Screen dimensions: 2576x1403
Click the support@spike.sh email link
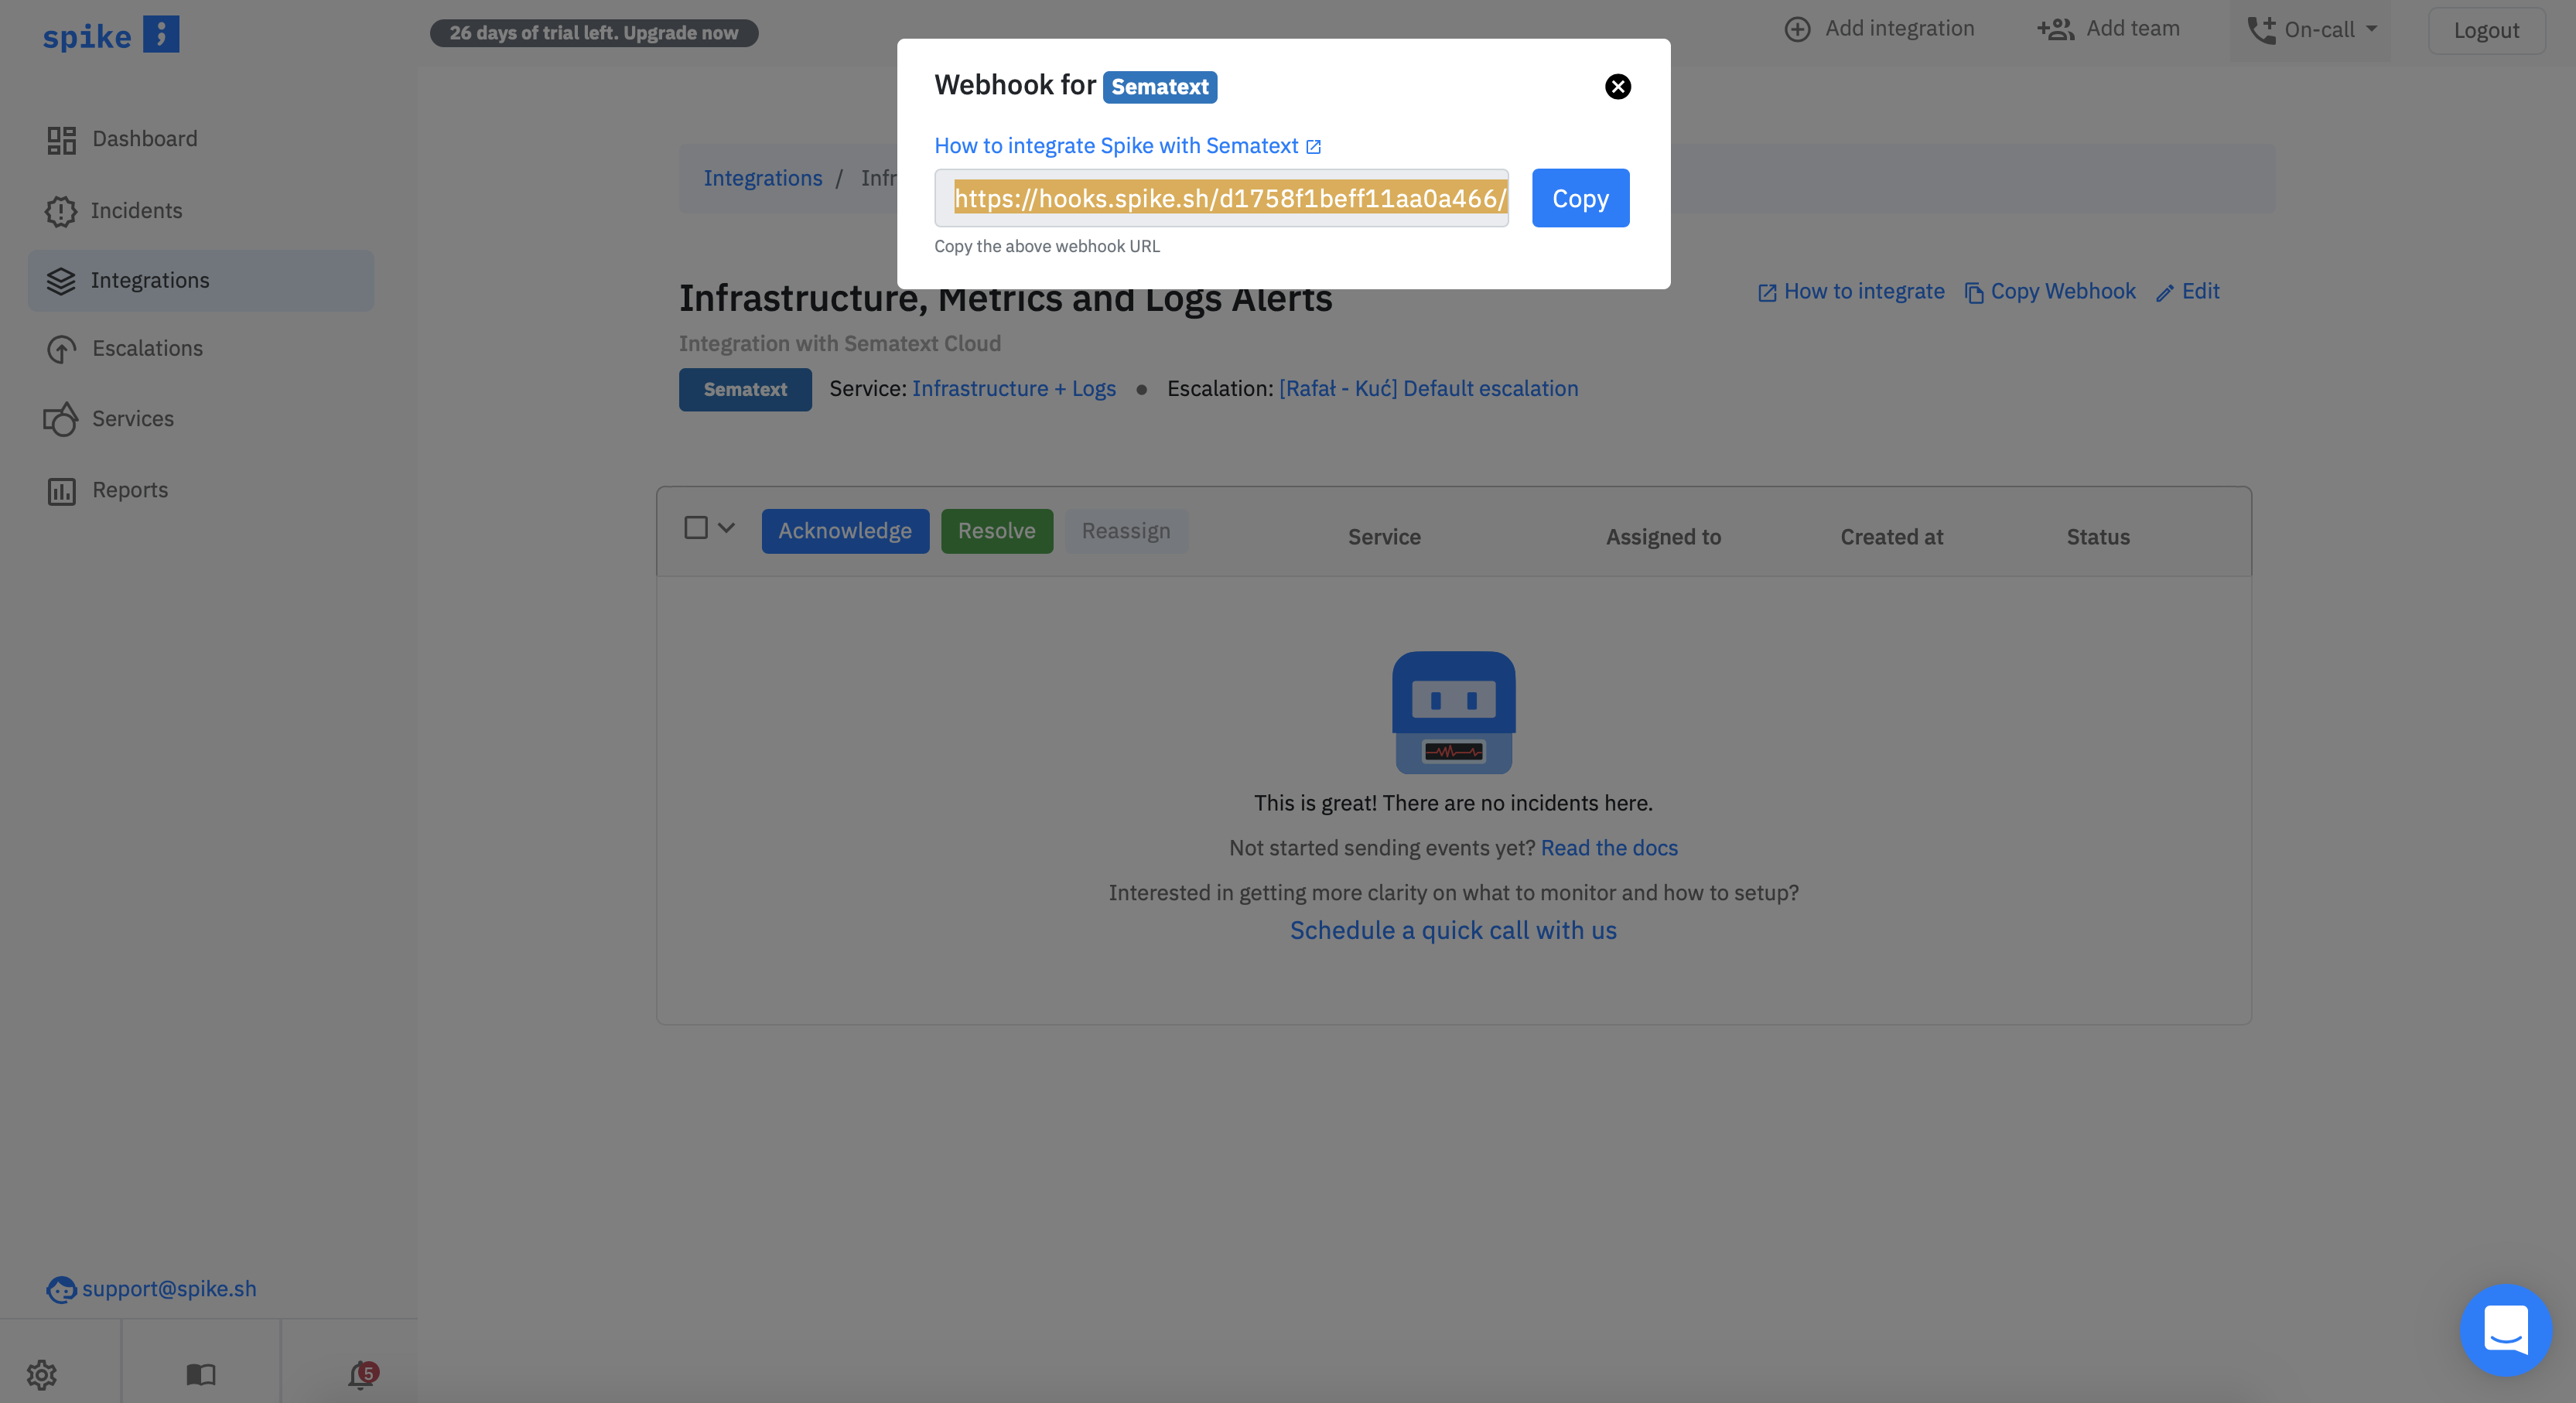click(x=169, y=1288)
